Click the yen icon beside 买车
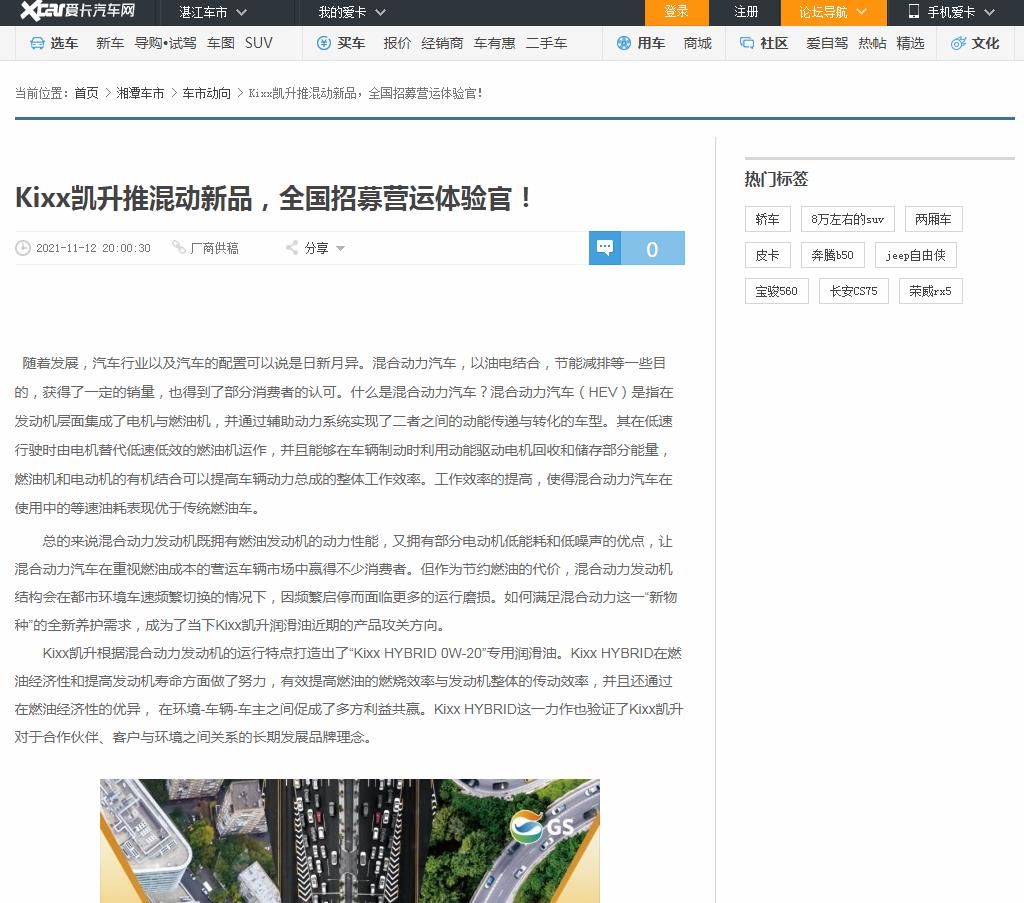This screenshot has width=1024, height=903. 324,43
